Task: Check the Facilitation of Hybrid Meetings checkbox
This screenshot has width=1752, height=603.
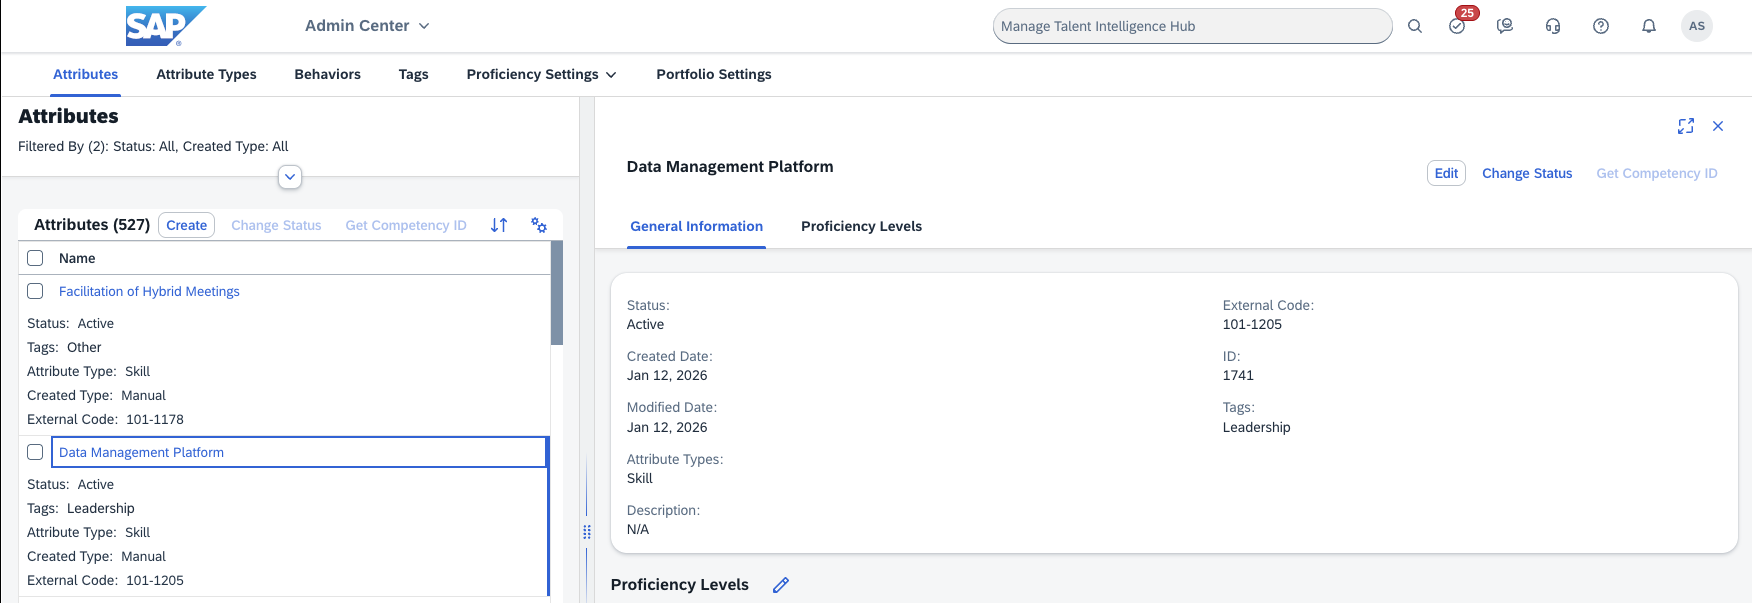Action: point(35,291)
